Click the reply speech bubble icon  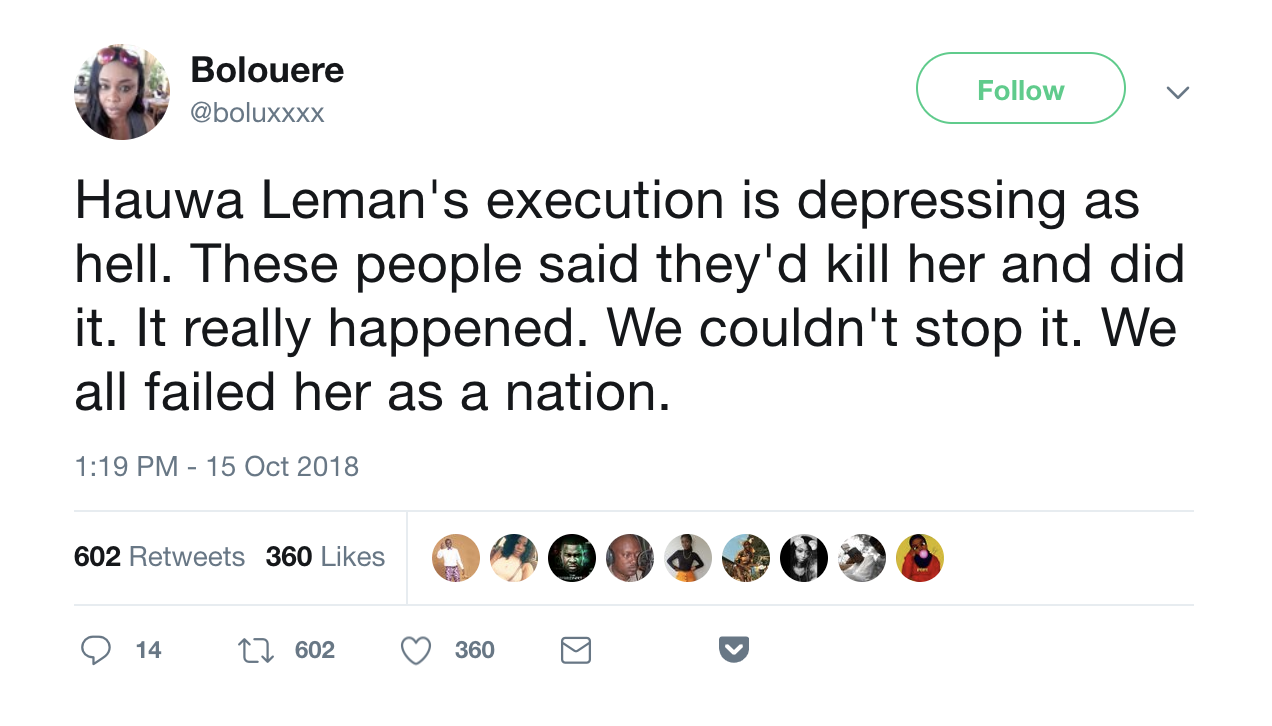point(96,651)
